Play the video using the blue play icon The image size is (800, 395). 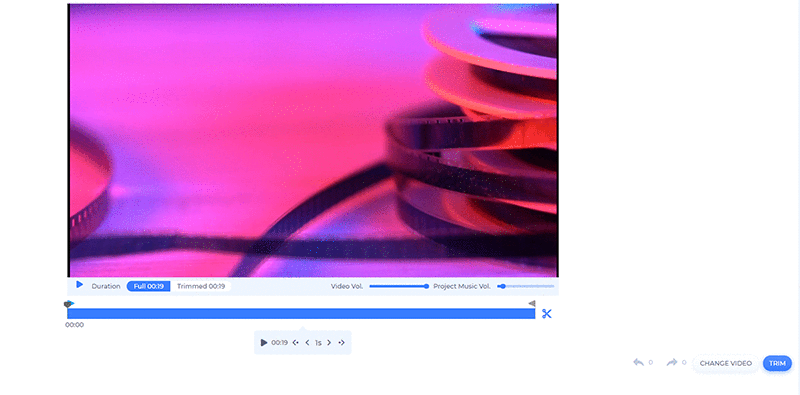coord(80,285)
